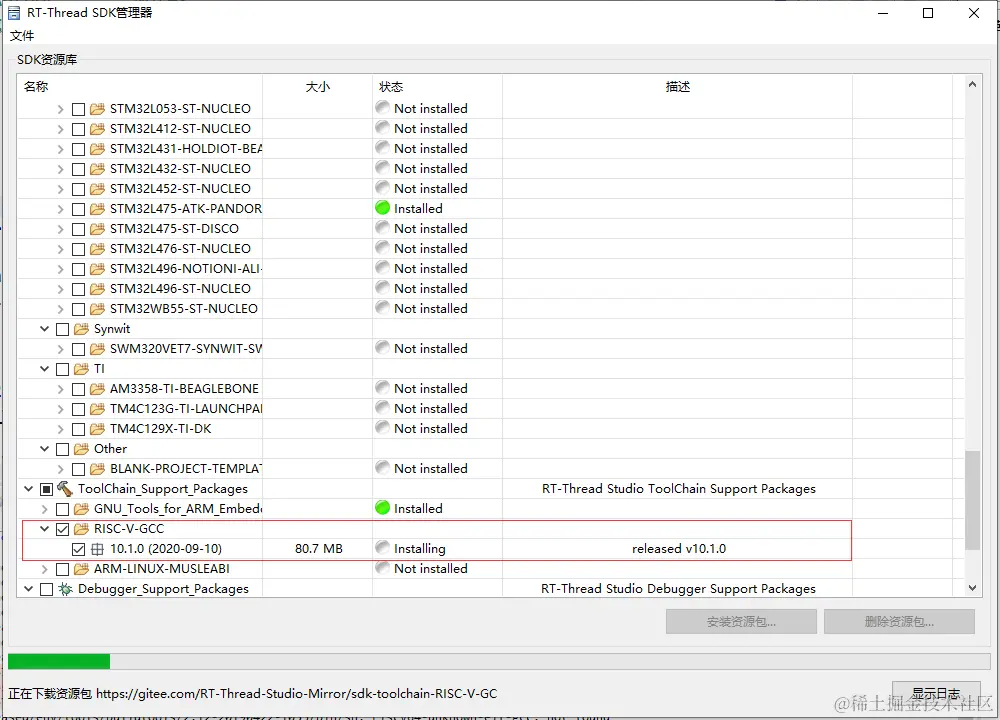Click the 名称 column header
The image size is (1000, 720).
140,87
